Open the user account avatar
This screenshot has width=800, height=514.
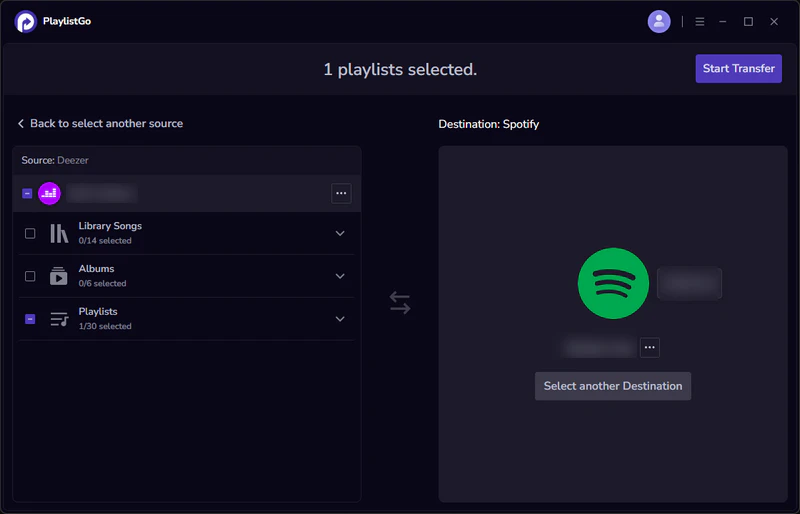(659, 21)
